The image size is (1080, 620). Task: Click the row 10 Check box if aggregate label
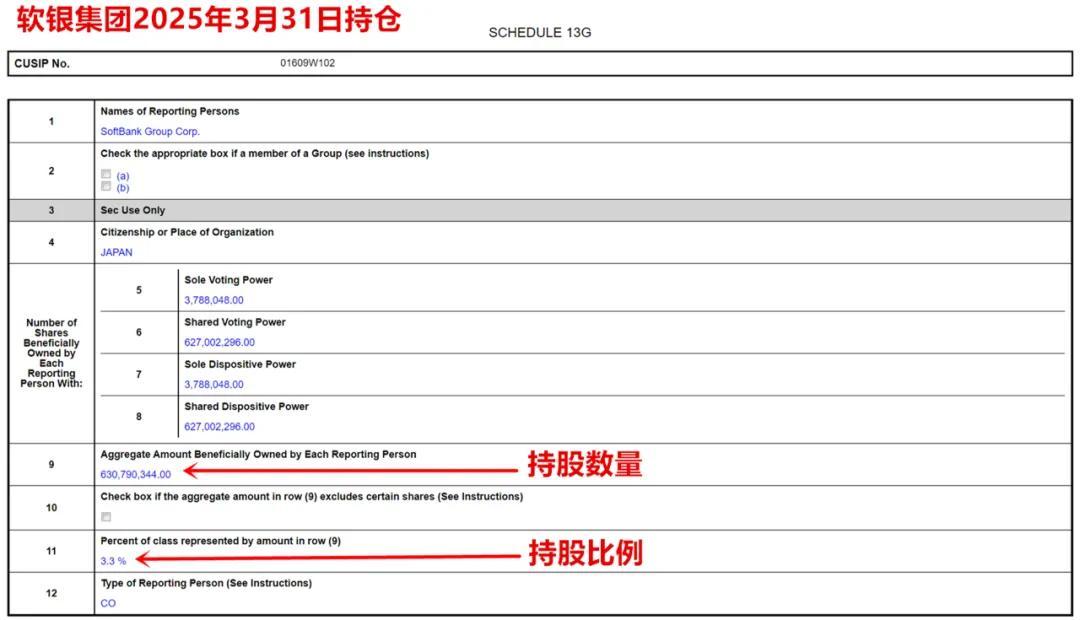tap(311, 496)
